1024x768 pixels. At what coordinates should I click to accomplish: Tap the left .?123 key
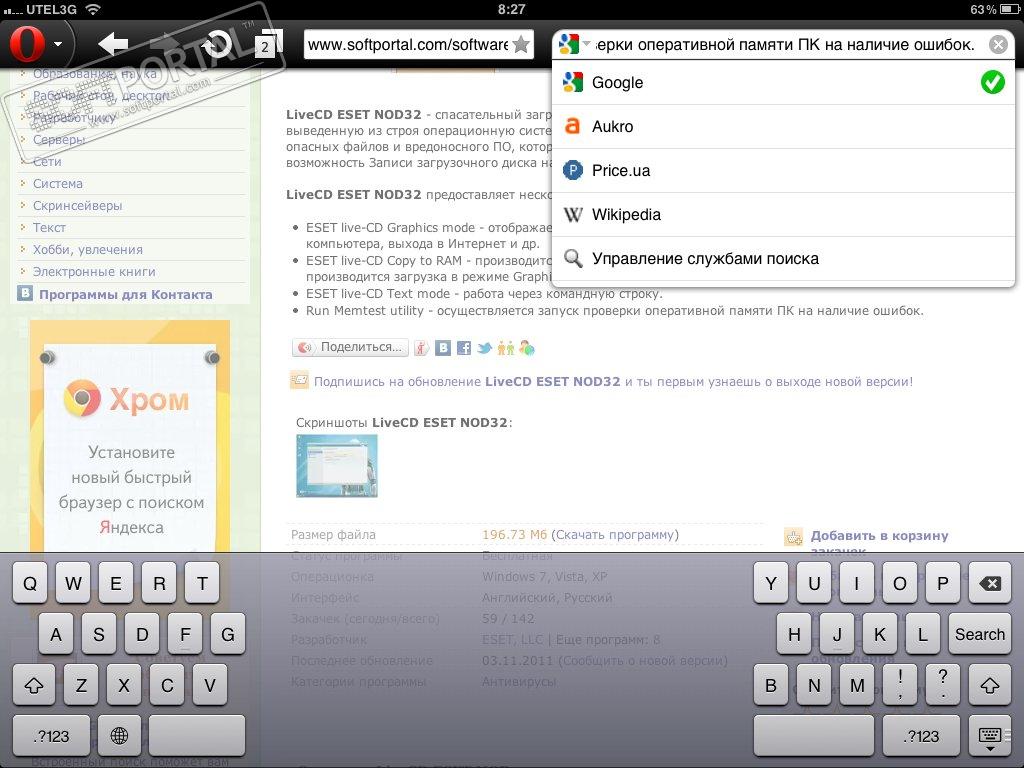pos(51,736)
